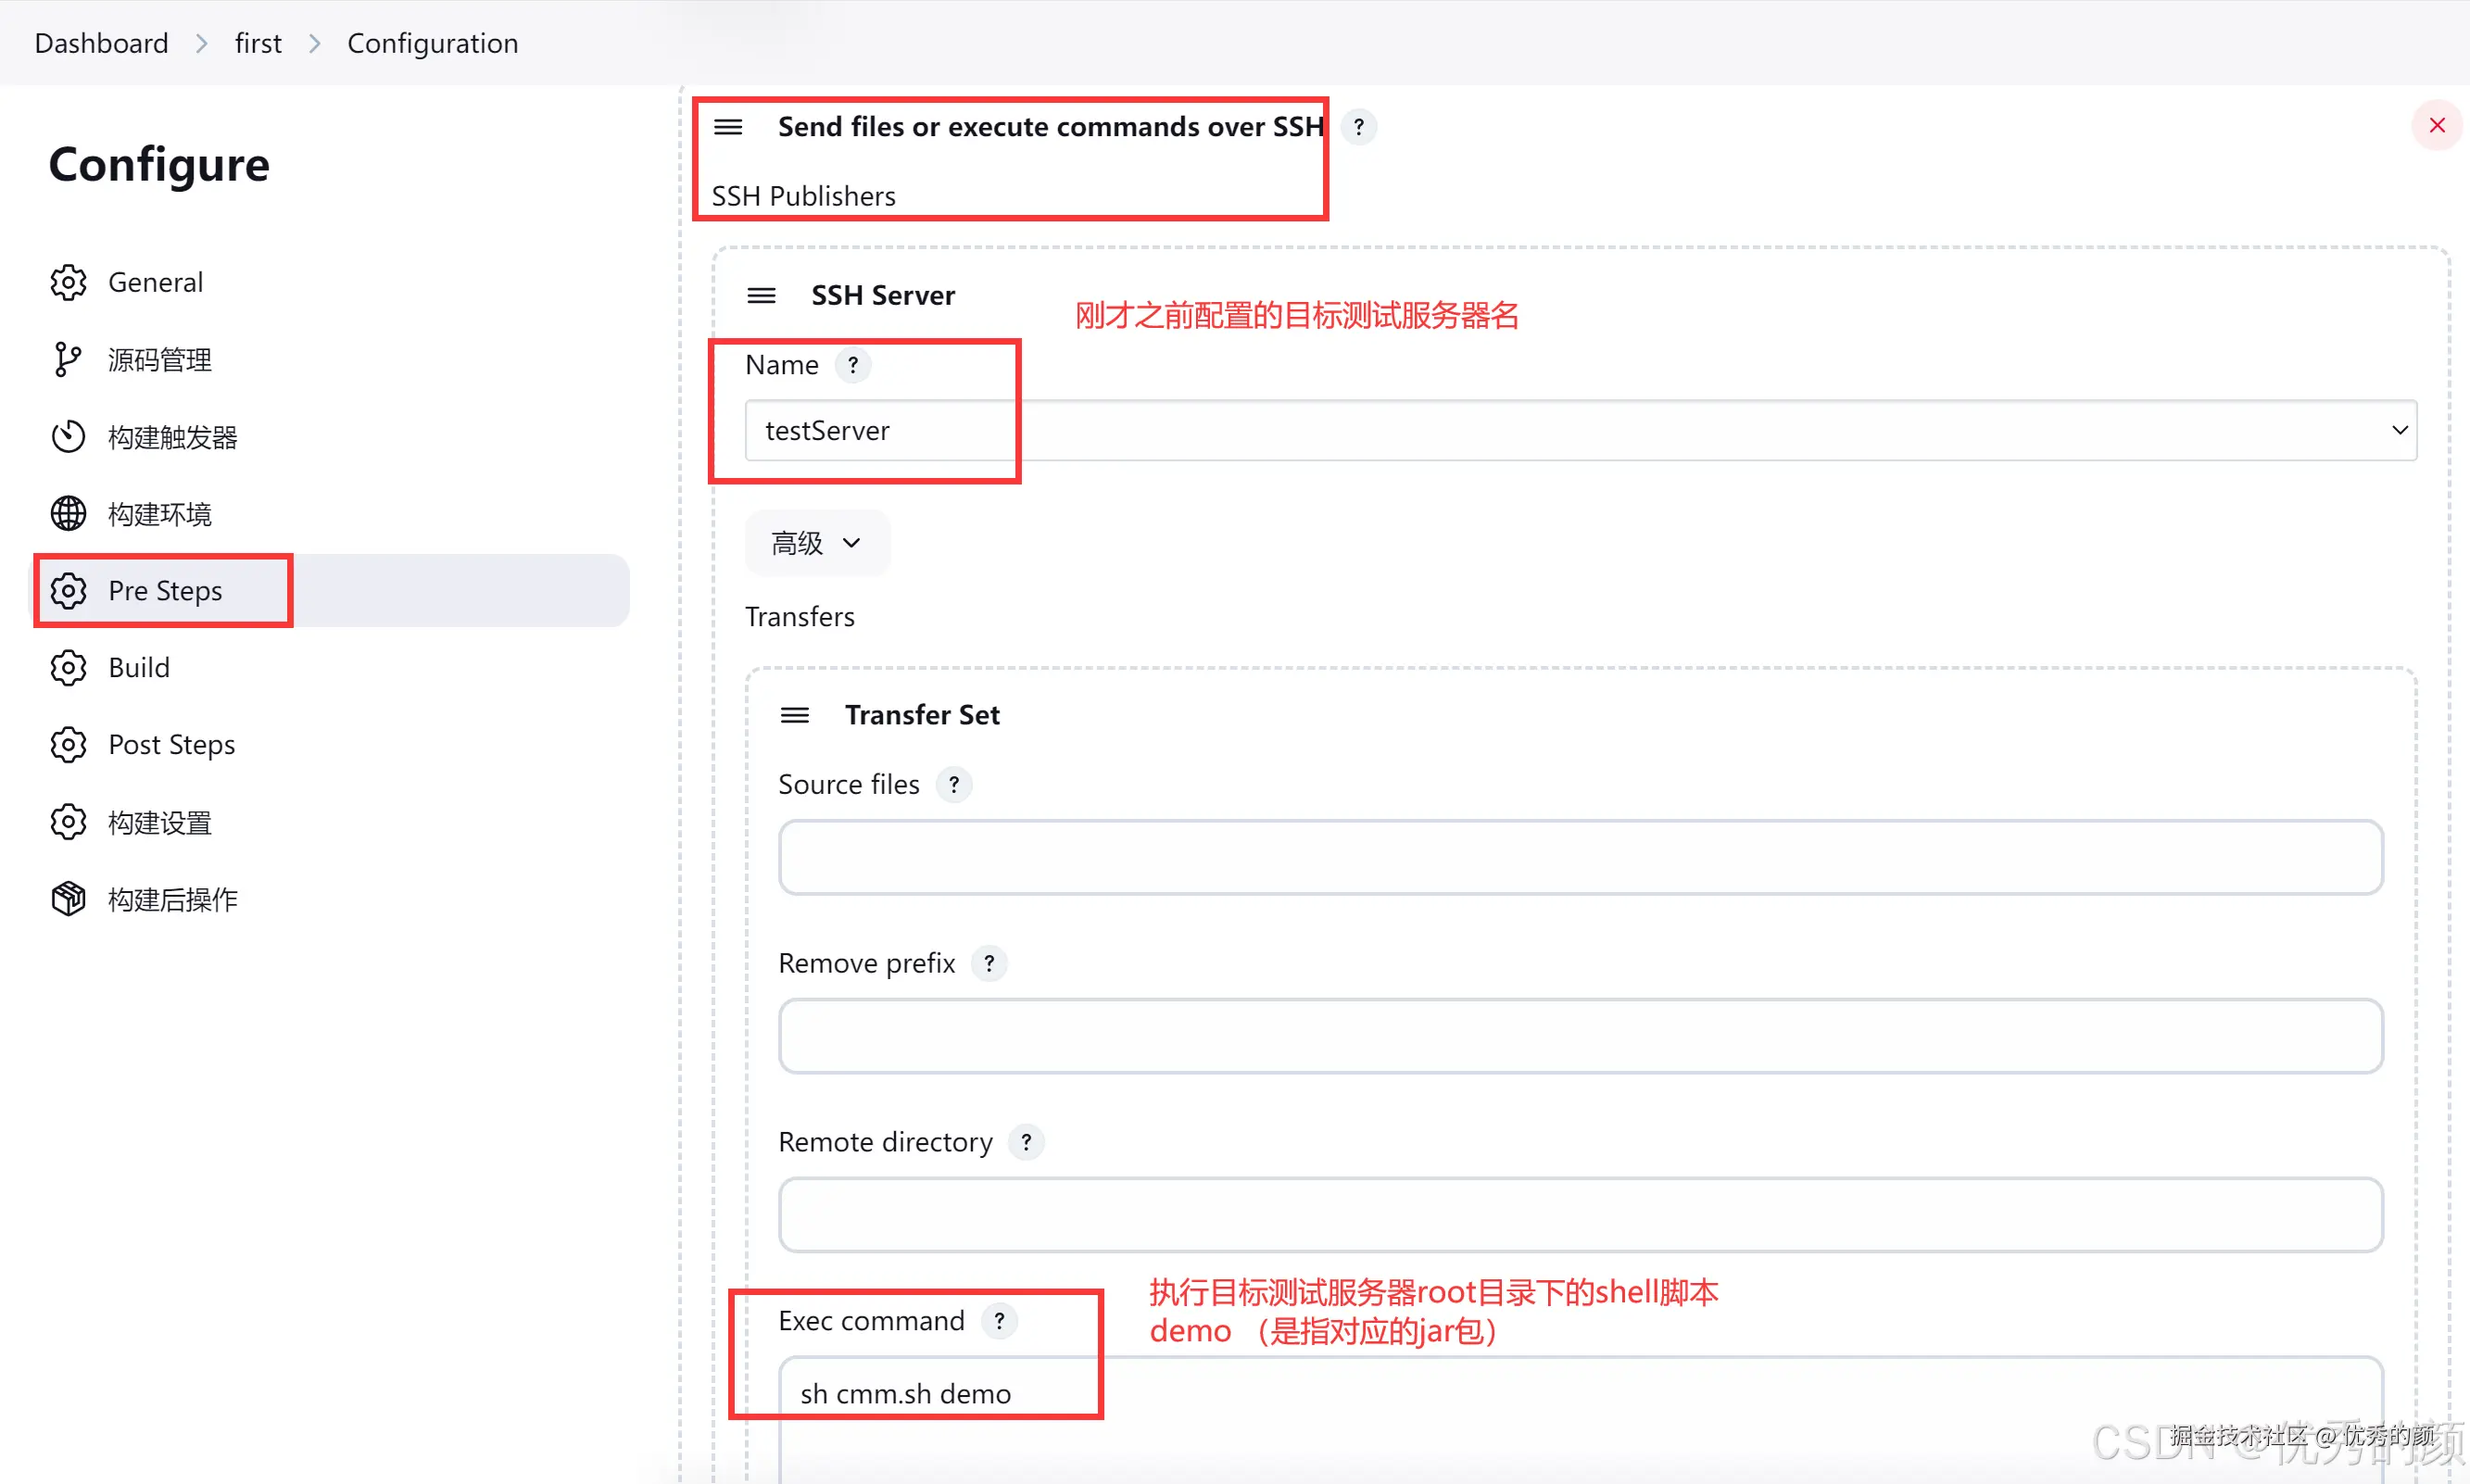Viewport: 2470px width, 1484px height.
Task: Click the Remote directory help icon
Action: click(x=1025, y=1142)
